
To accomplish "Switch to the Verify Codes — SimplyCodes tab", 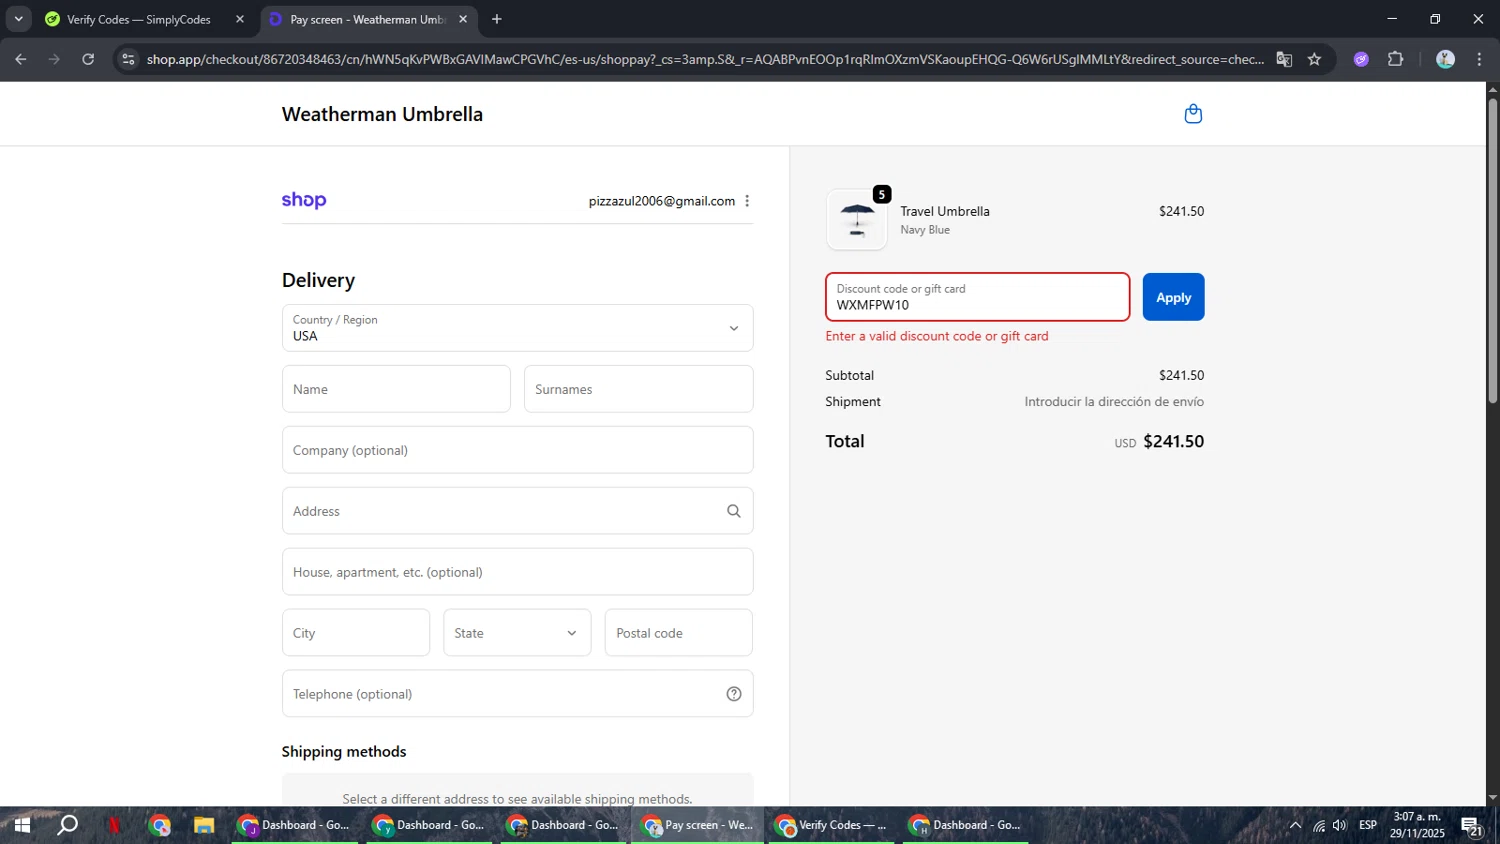I will (138, 19).
